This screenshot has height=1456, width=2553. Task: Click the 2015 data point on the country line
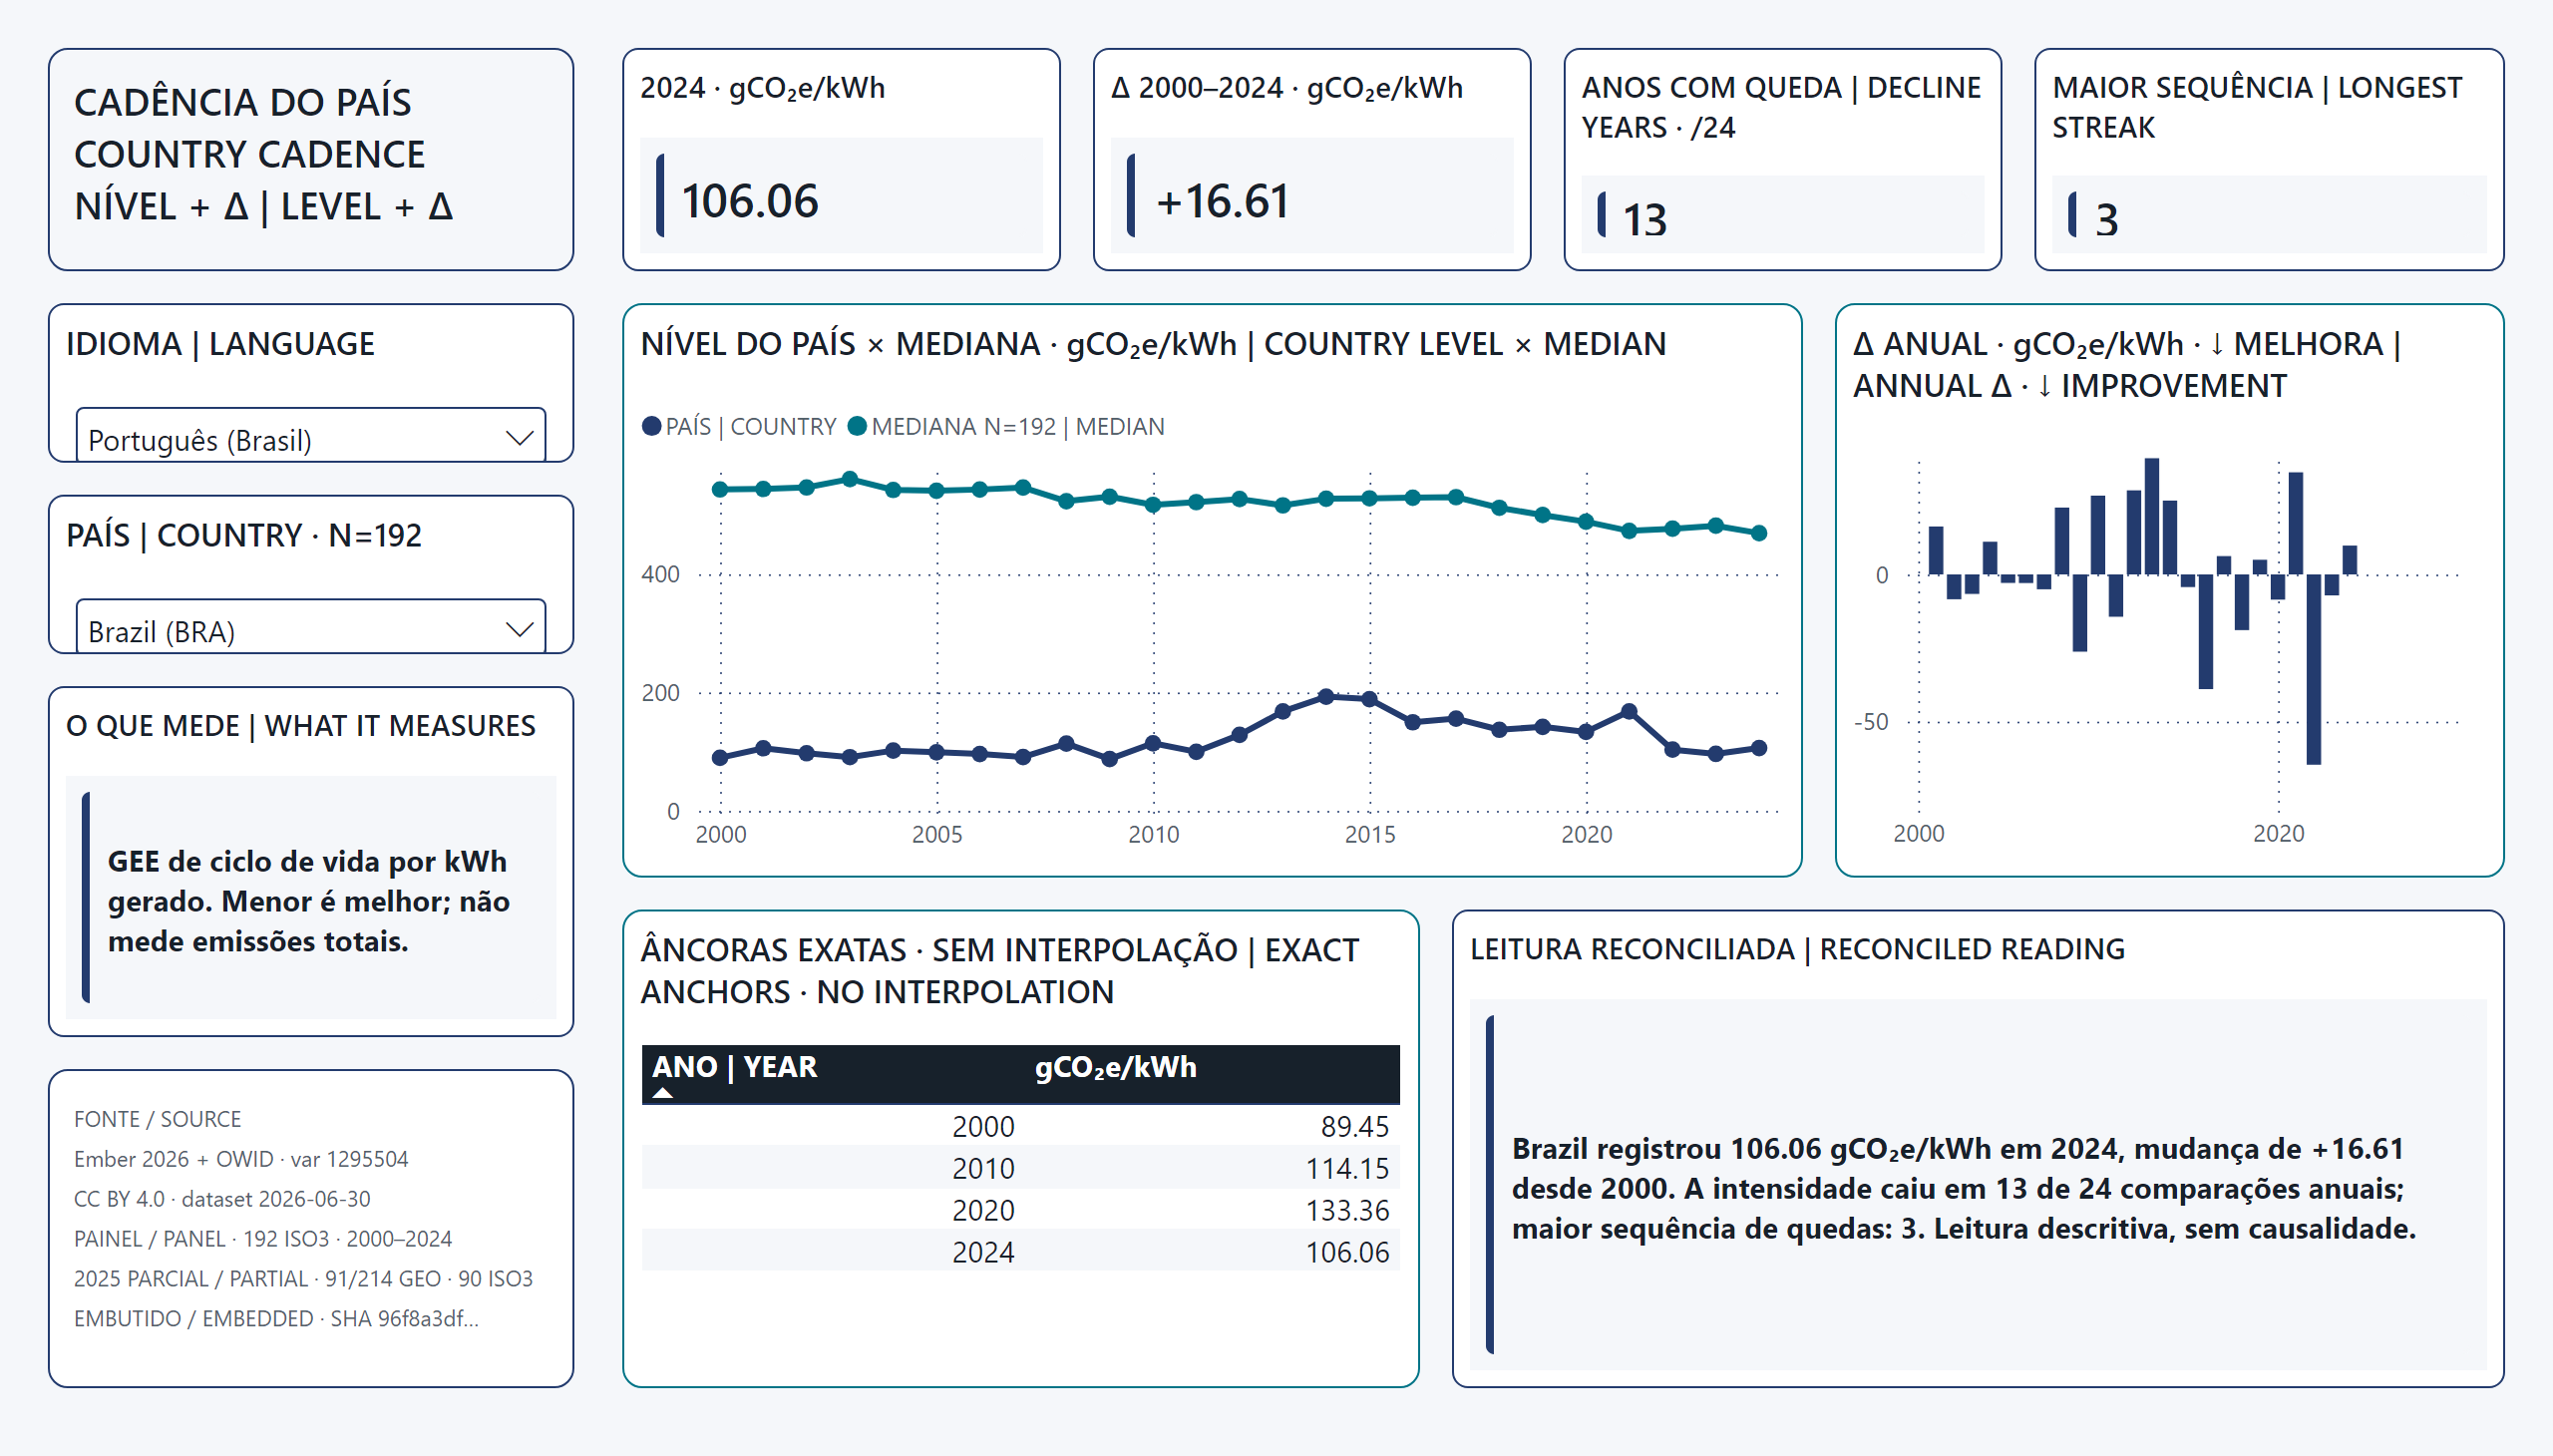(x=1370, y=699)
